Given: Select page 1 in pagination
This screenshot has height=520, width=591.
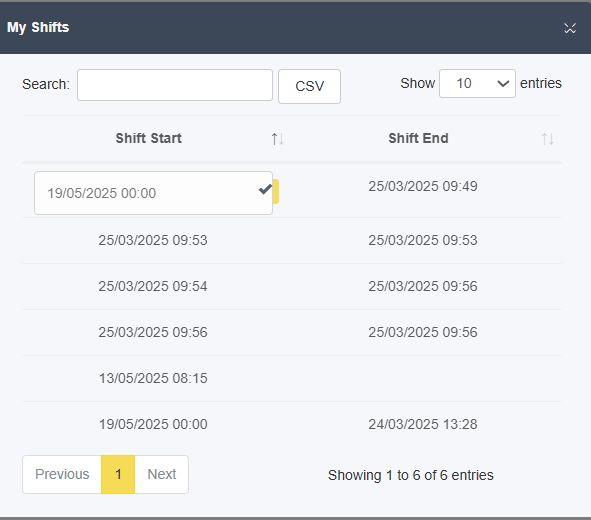Looking at the screenshot, I should point(118,474).
